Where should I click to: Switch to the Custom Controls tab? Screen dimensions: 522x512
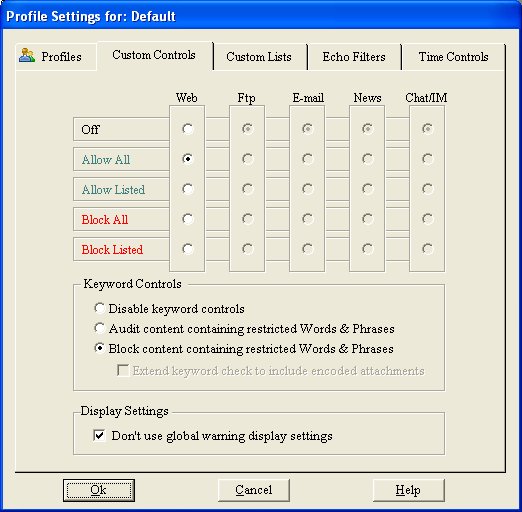[154, 55]
